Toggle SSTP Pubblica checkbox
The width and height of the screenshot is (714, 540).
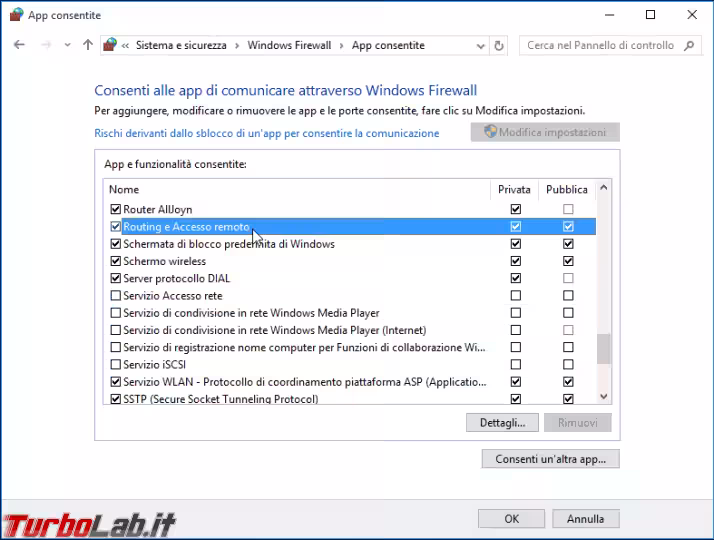pos(568,399)
